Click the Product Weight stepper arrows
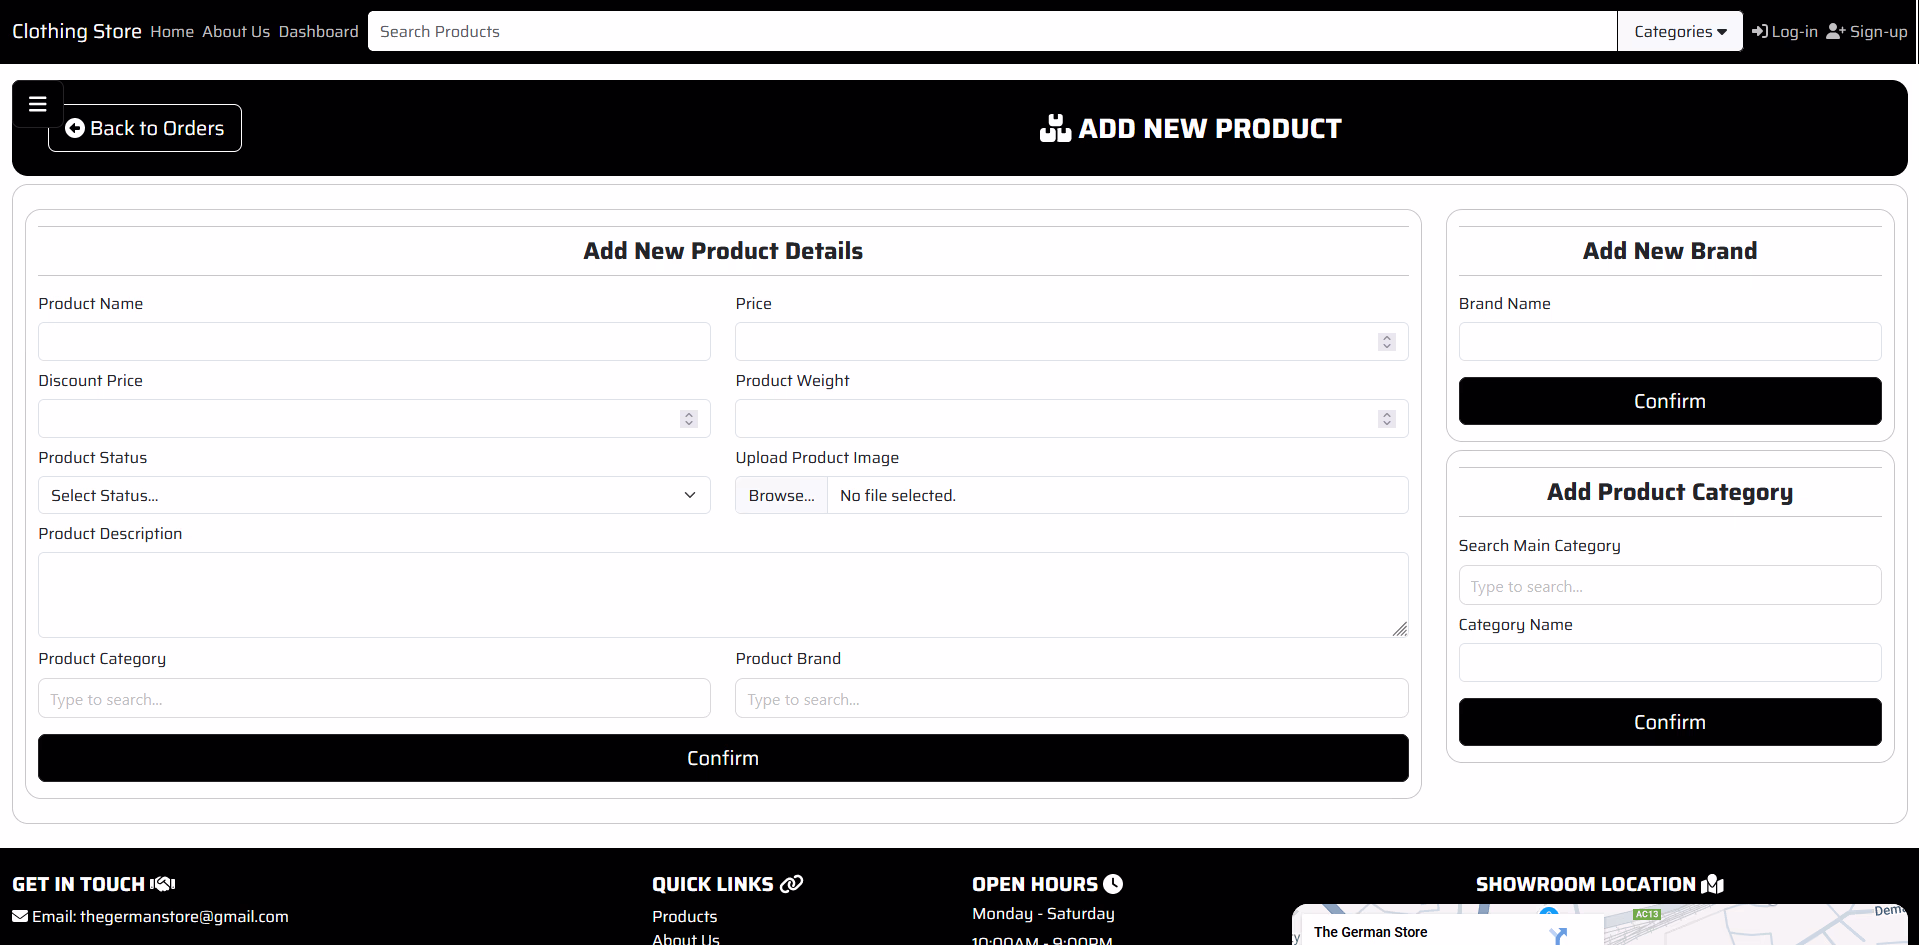The image size is (1919, 945). pos(1386,419)
